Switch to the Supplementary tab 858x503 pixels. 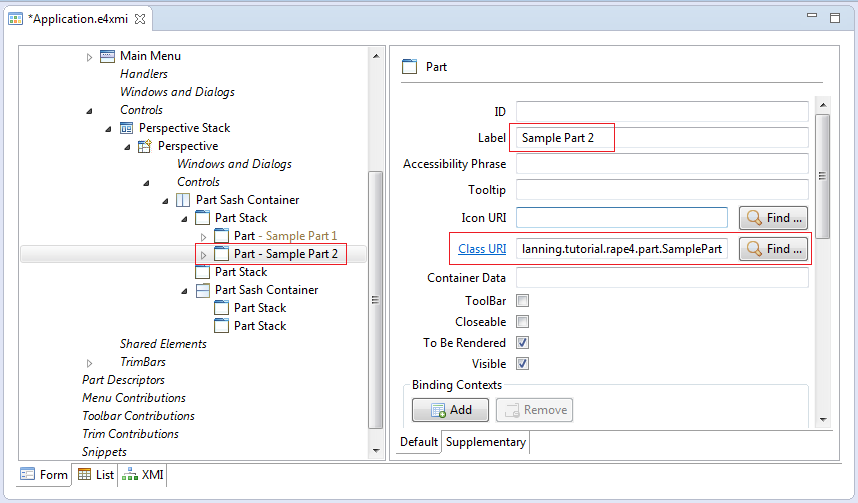pyautogui.click(x=485, y=442)
